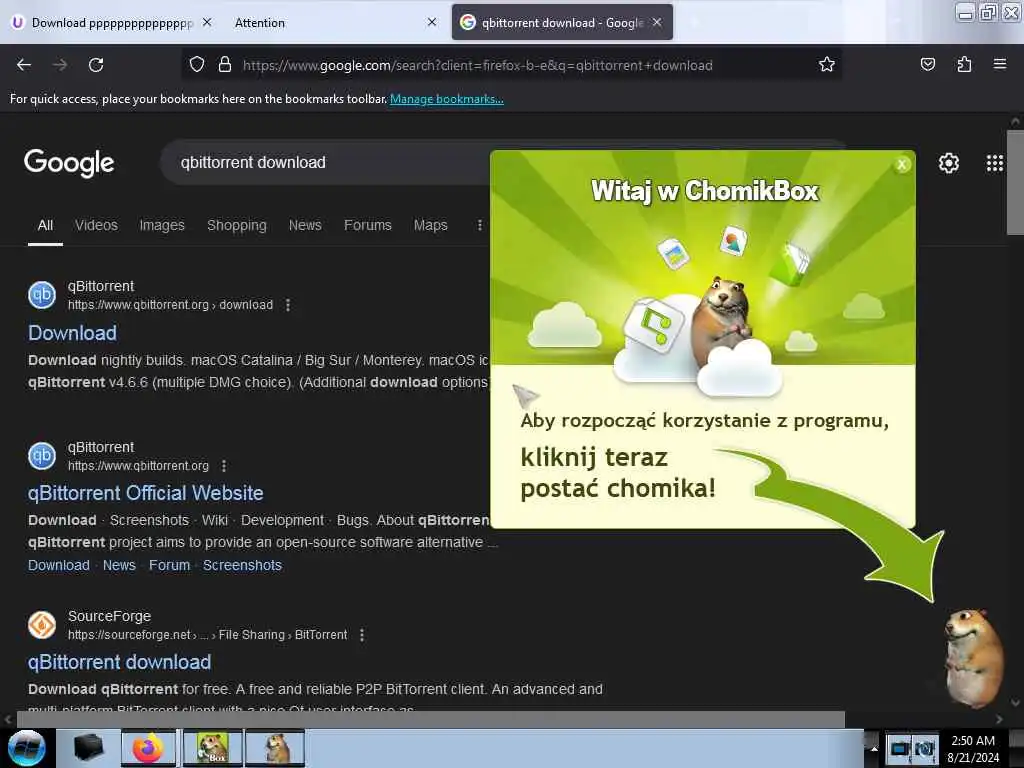Screen dimensions: 1024x768
Task: Open the qBittorrent Official Website result
Action: tap(146, 493)
